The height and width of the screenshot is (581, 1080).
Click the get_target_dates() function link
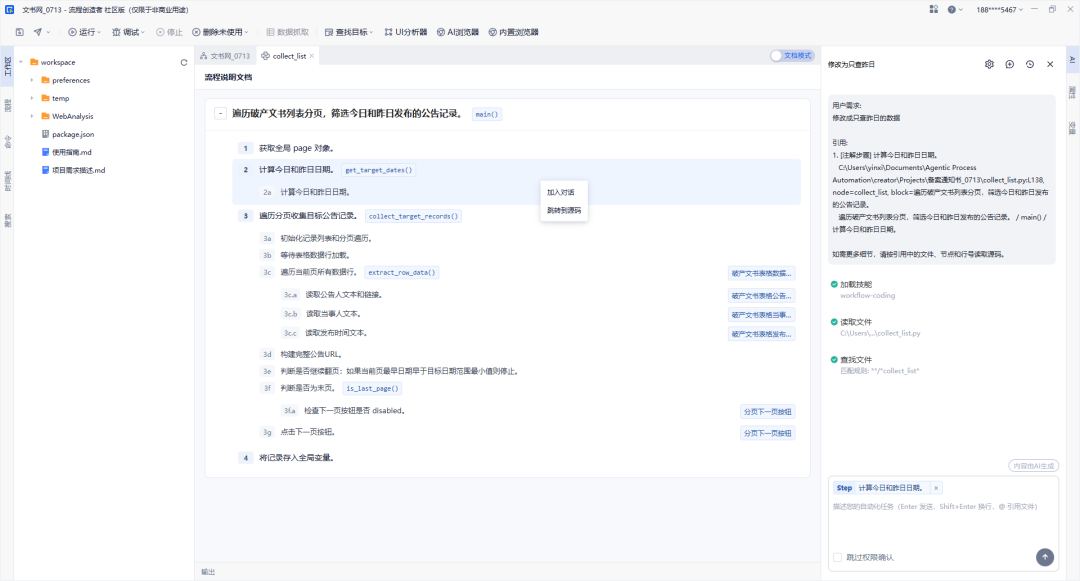[378, 170]
